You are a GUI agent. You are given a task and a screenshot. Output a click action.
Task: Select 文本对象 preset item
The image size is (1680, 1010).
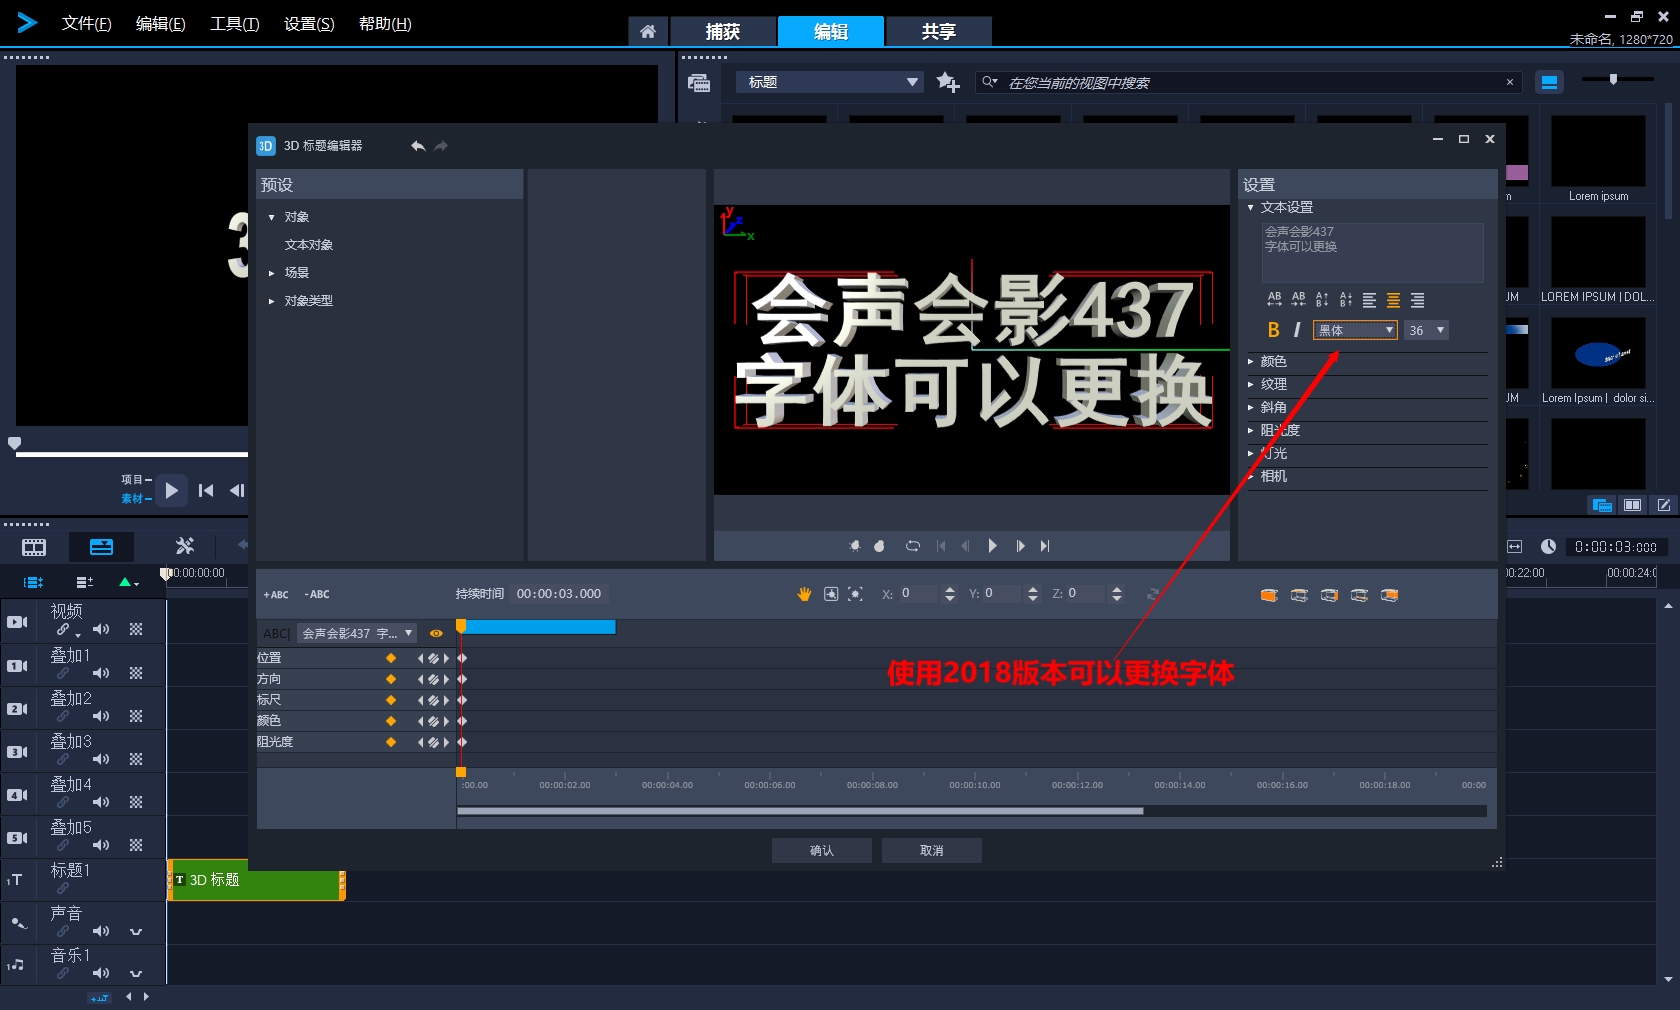pos(309,245)
